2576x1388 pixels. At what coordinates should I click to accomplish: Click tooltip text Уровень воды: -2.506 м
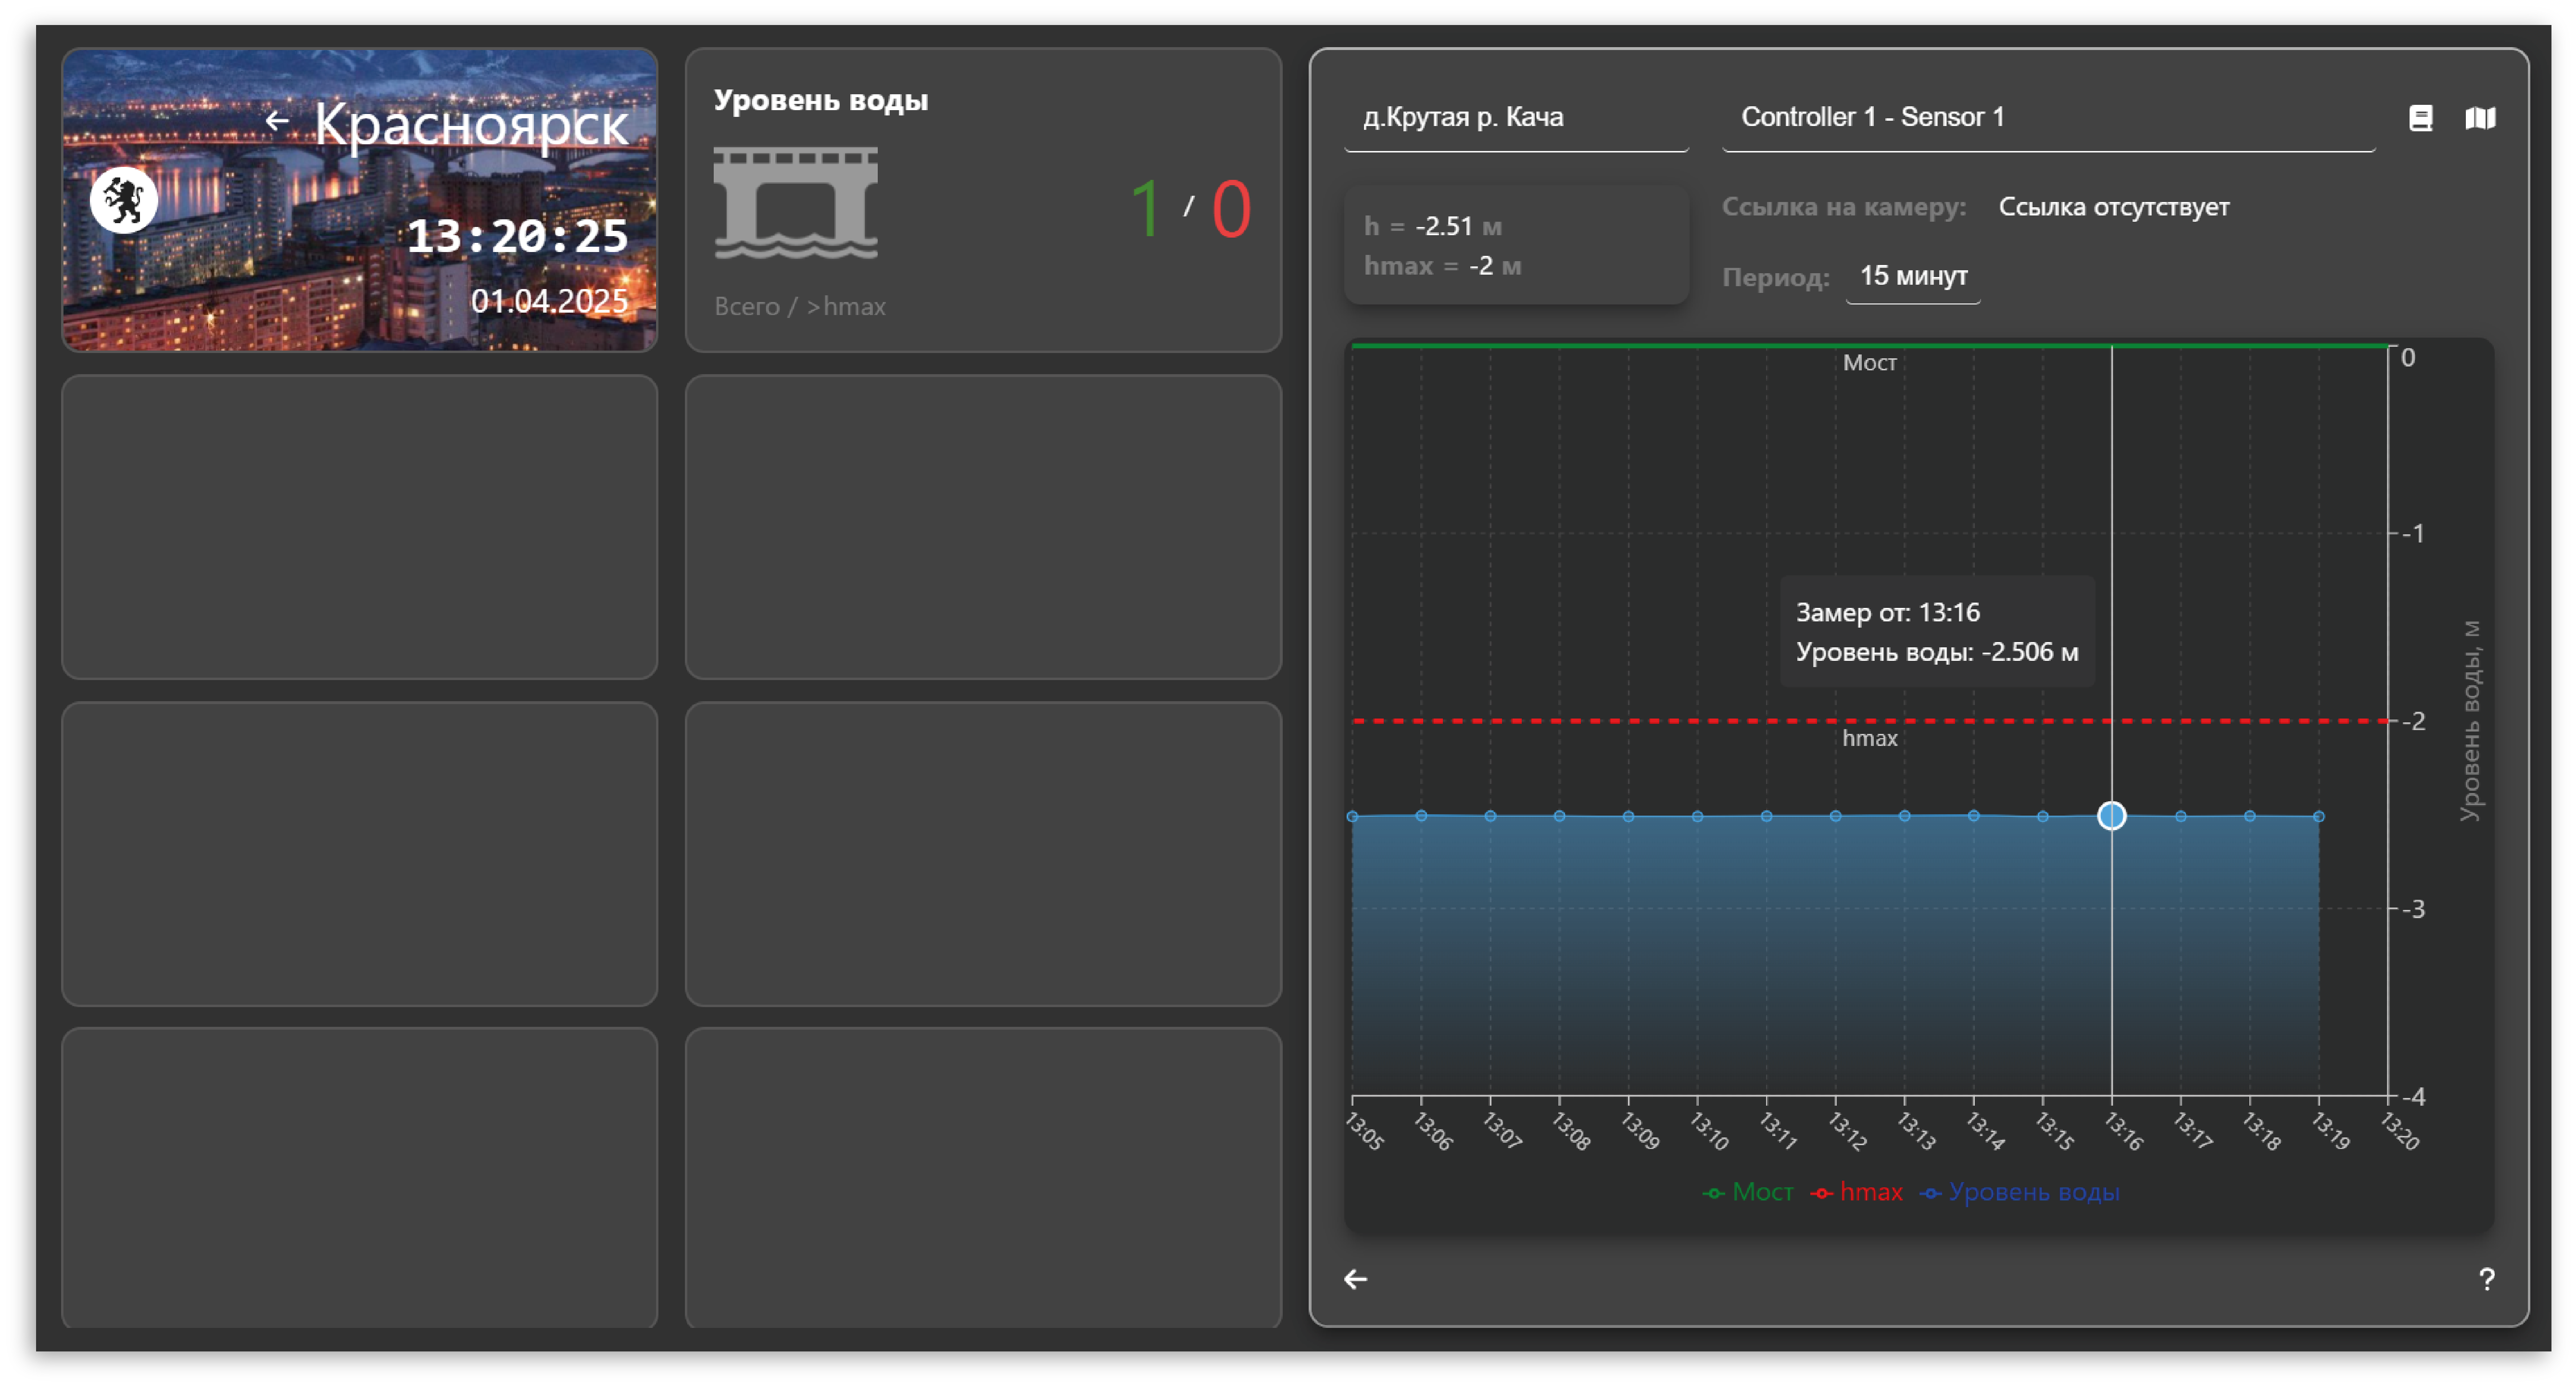pos(1936,652)
